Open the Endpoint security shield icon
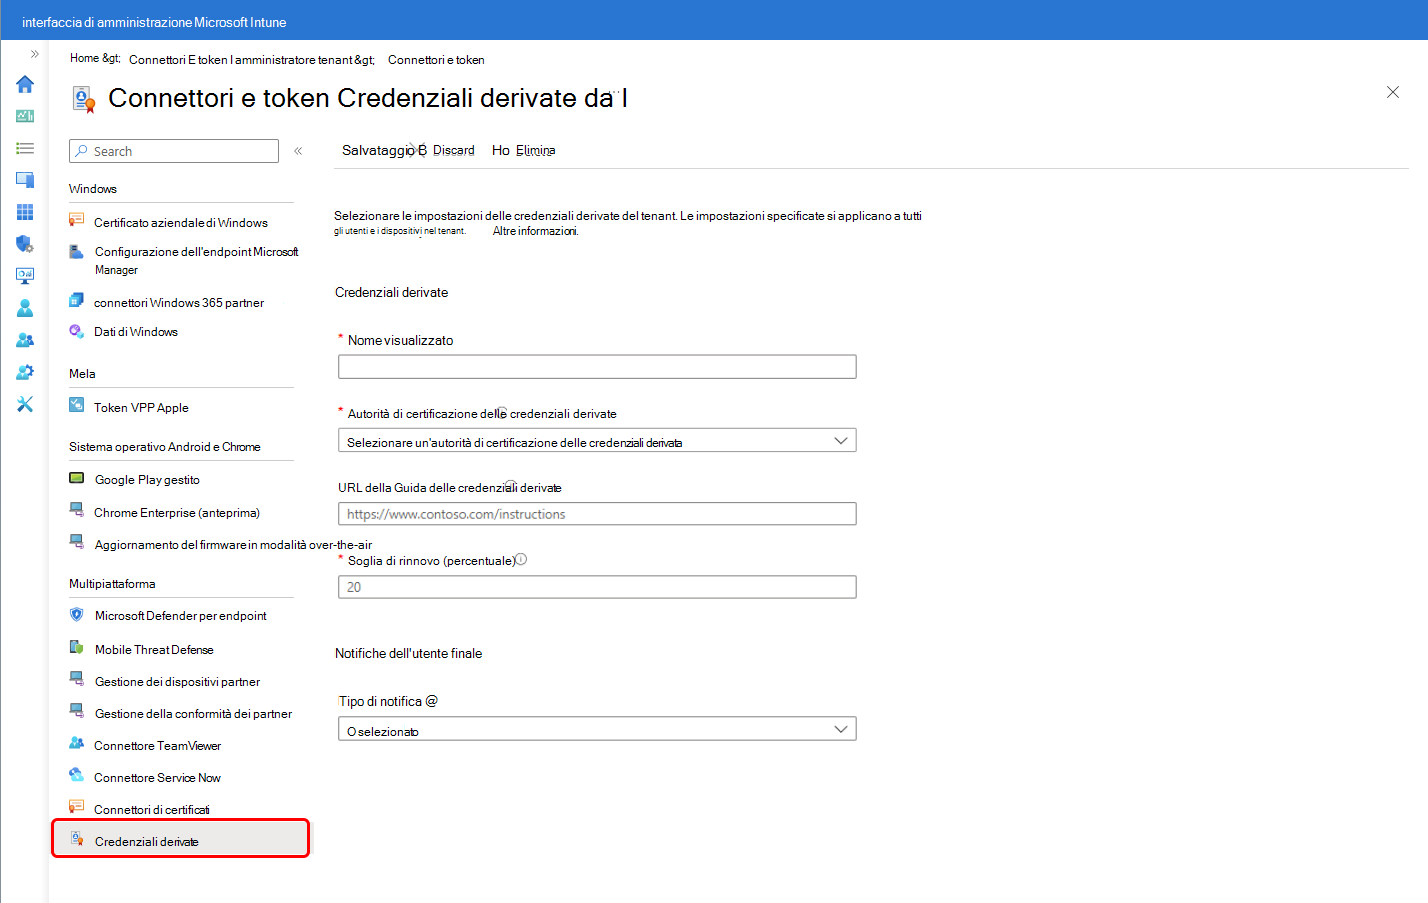This screenshot has height=903, width=1428. pyautogui.click(x=25, y=244)
